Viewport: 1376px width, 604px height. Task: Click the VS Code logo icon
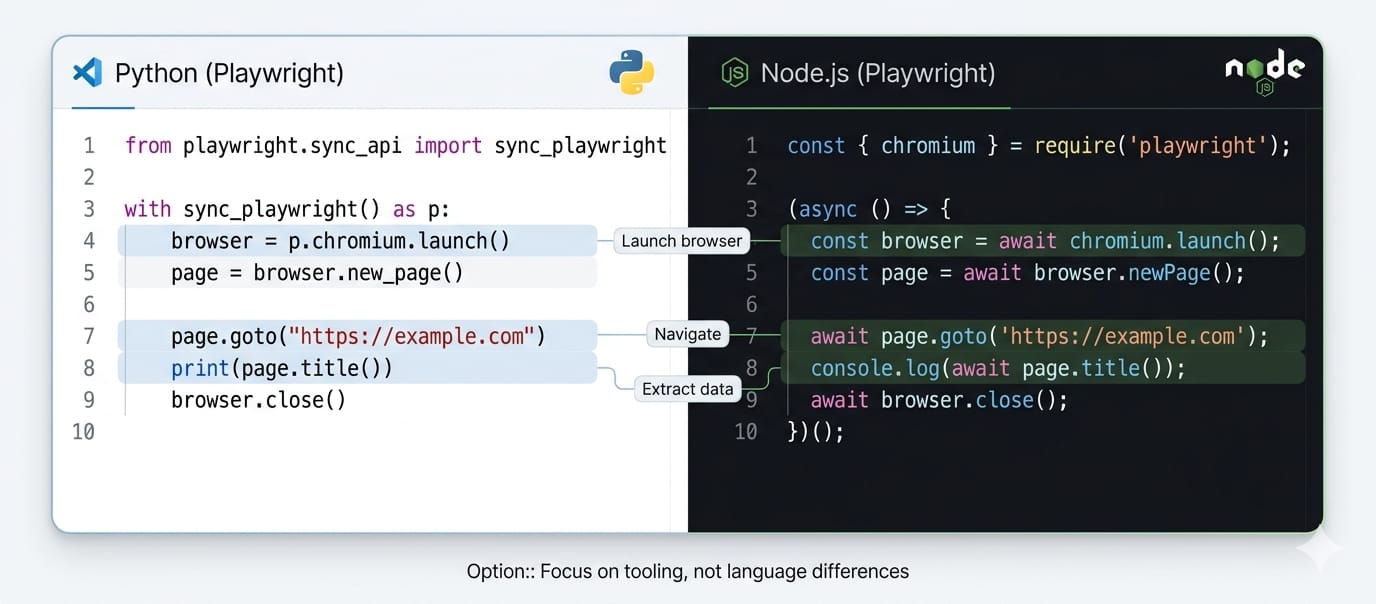88,73
